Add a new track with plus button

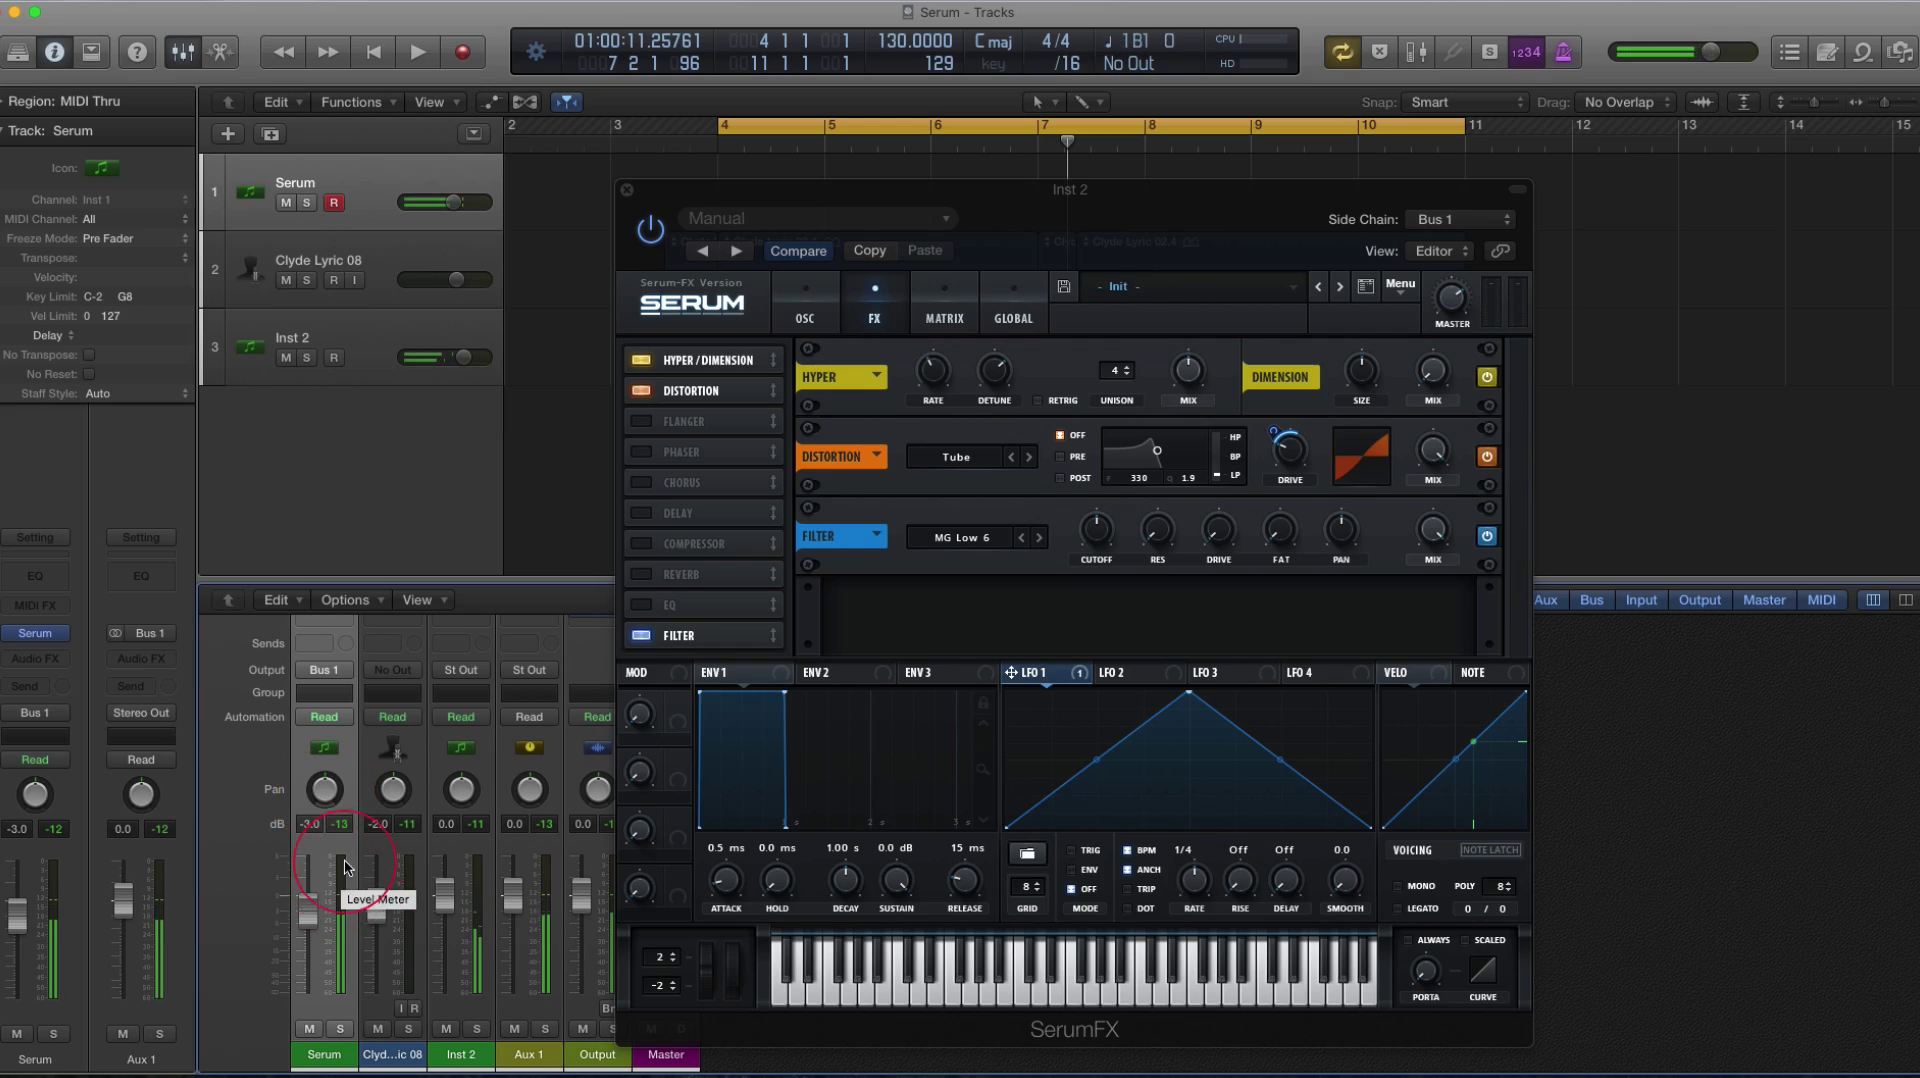pos(228,134)
